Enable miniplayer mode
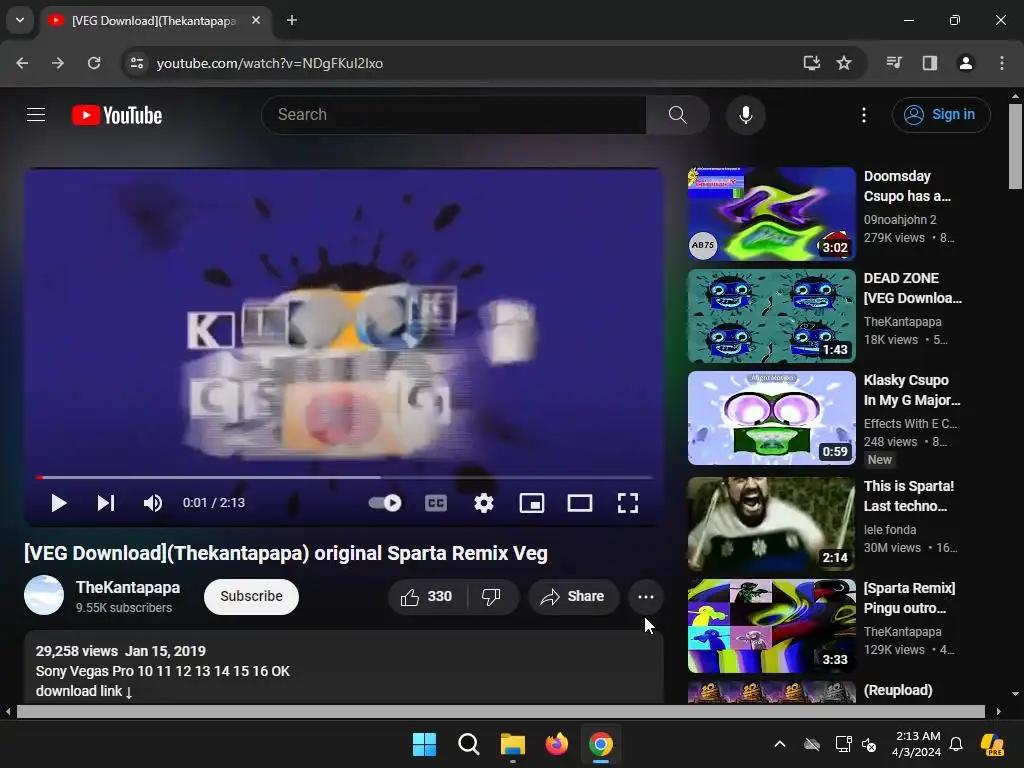This screenshot has height=768, width=1024. (x=532, y=503)
